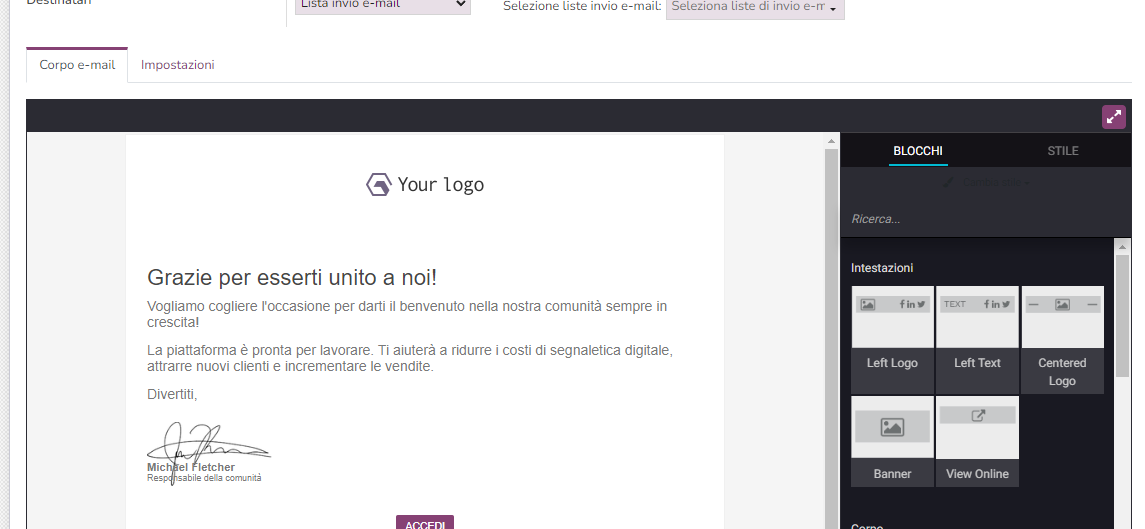Image resolution: width=1145 pixels, height=529 pixels.
Task: Select the Left Text header block
Action: point(977,338)
